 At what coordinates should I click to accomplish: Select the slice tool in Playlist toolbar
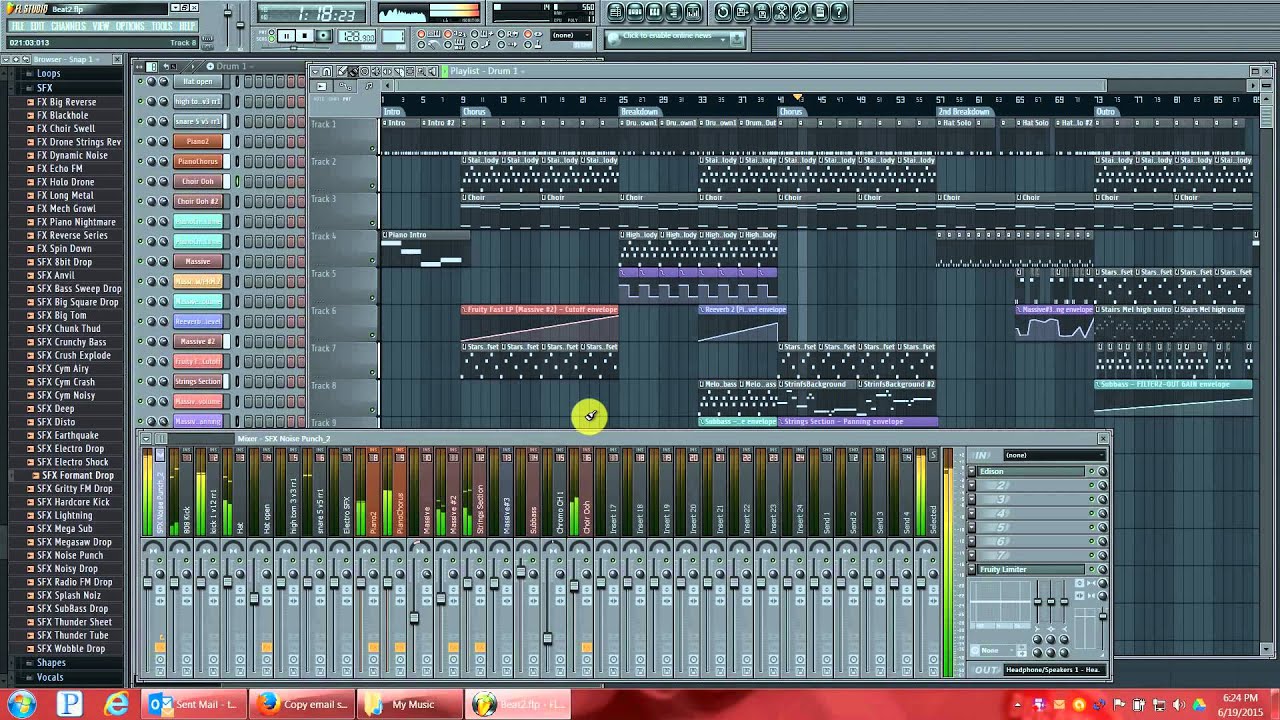(x=398, y=71)
